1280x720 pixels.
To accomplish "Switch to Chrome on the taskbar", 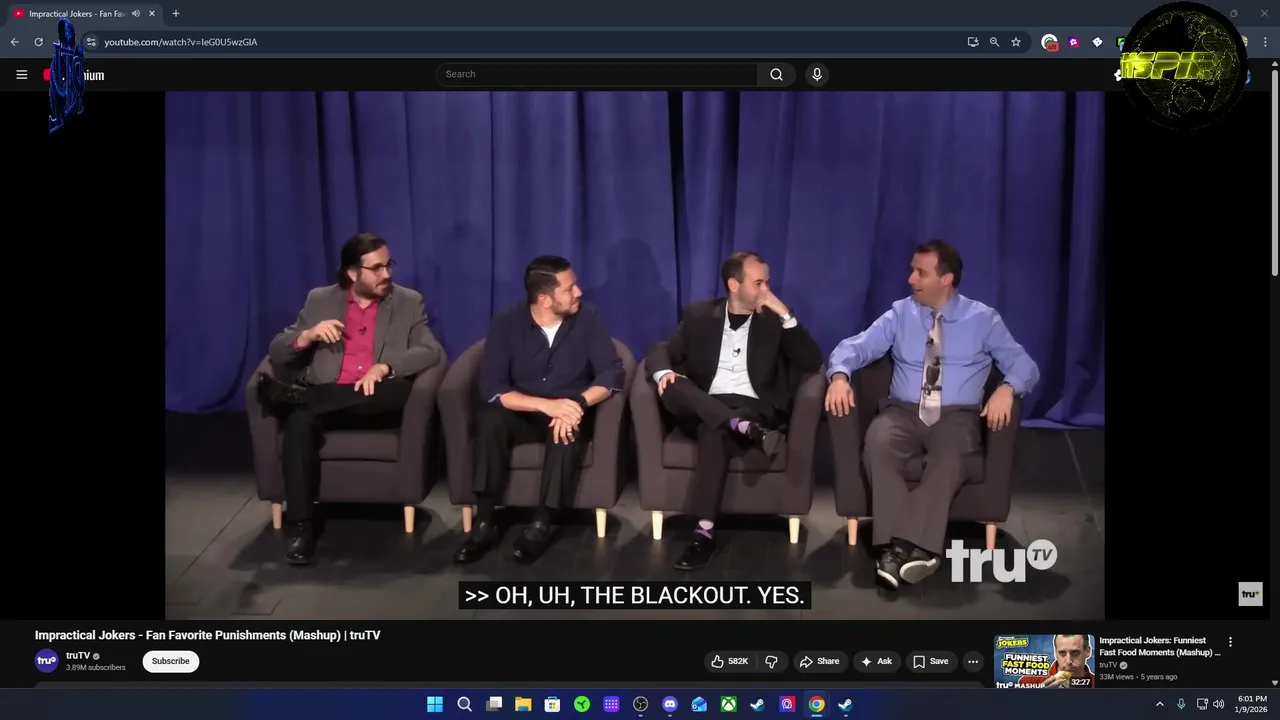I will [817, 704].
